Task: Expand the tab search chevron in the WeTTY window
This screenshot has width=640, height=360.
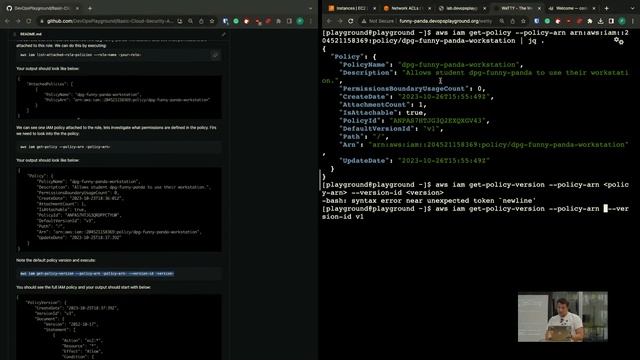Action: tap(632, 8)
